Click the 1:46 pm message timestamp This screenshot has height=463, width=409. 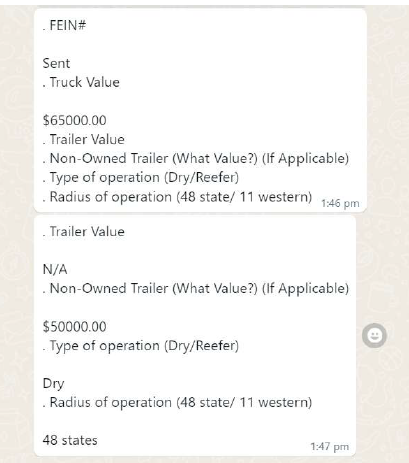pos(340,203)
